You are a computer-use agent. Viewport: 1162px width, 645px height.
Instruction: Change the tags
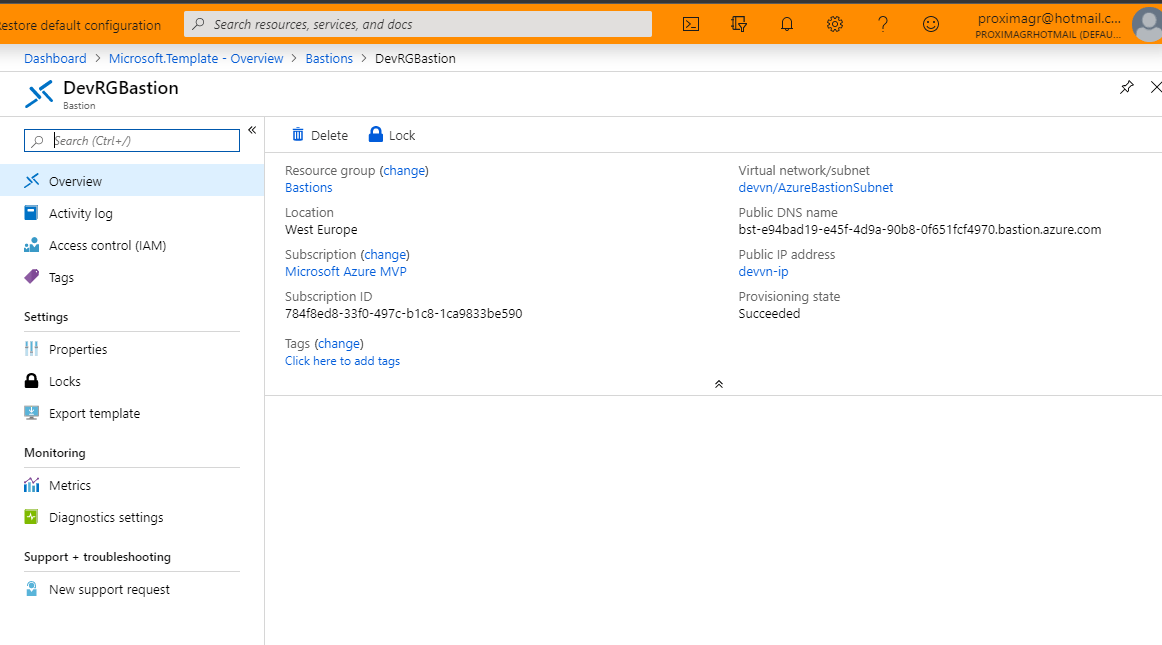tap(339, 344)
